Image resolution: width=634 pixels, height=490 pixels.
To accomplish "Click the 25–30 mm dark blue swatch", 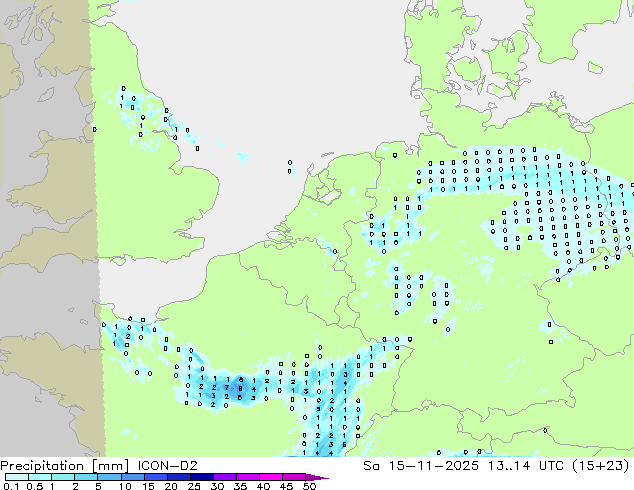I will click(x=201, y=477).
